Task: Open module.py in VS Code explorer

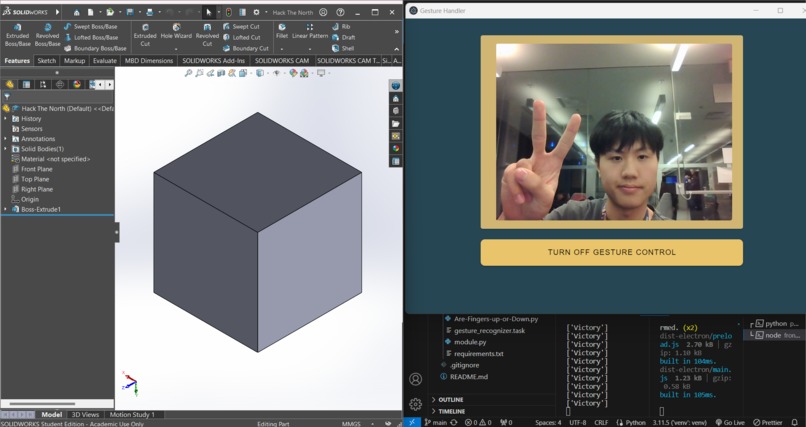Action: click(470, 342)
